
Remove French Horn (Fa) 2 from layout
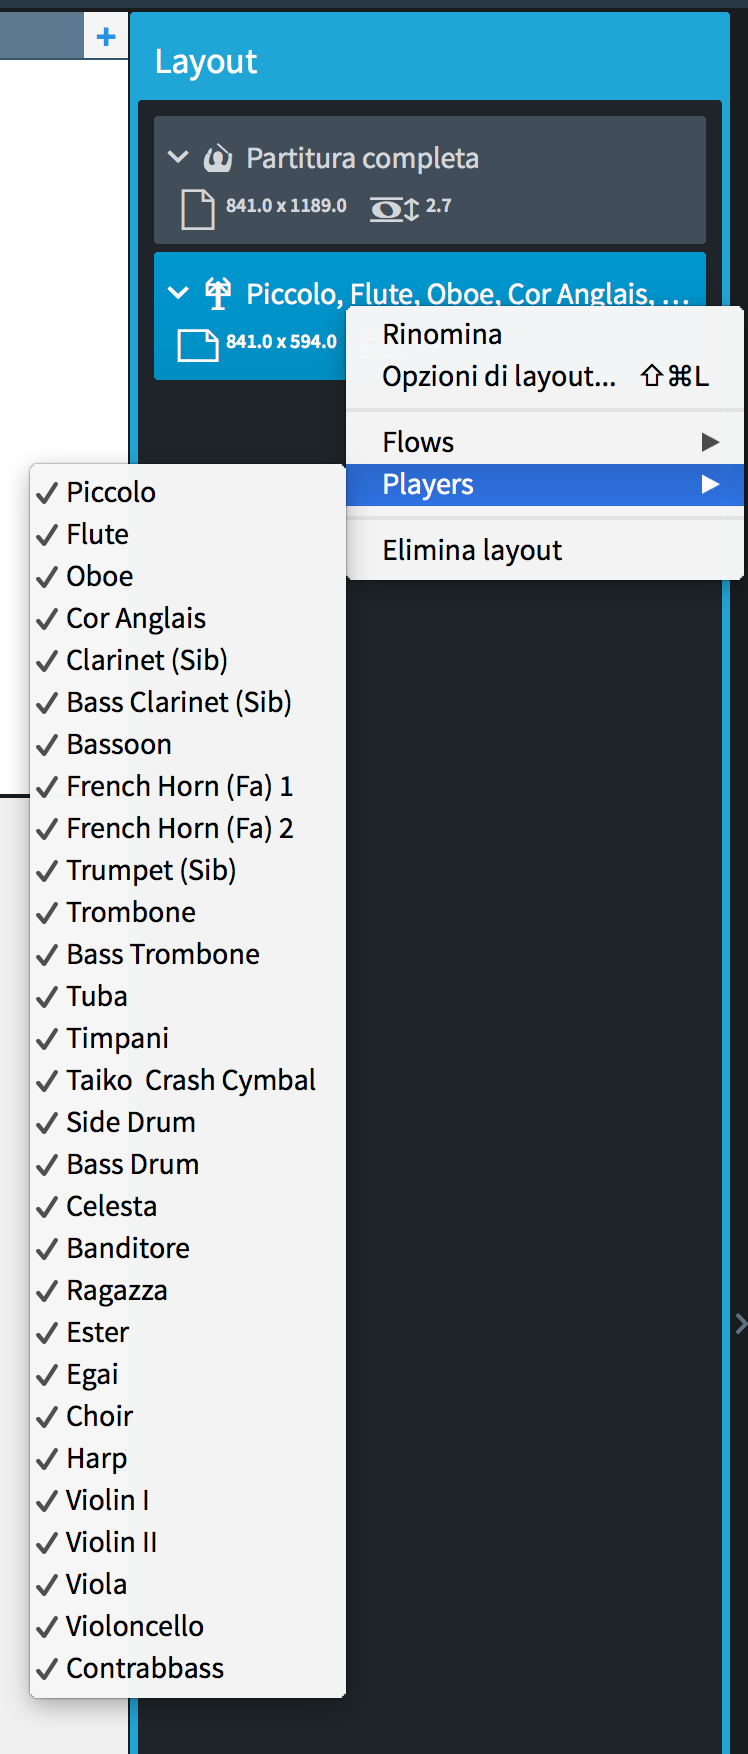click(x=180, y=828)
